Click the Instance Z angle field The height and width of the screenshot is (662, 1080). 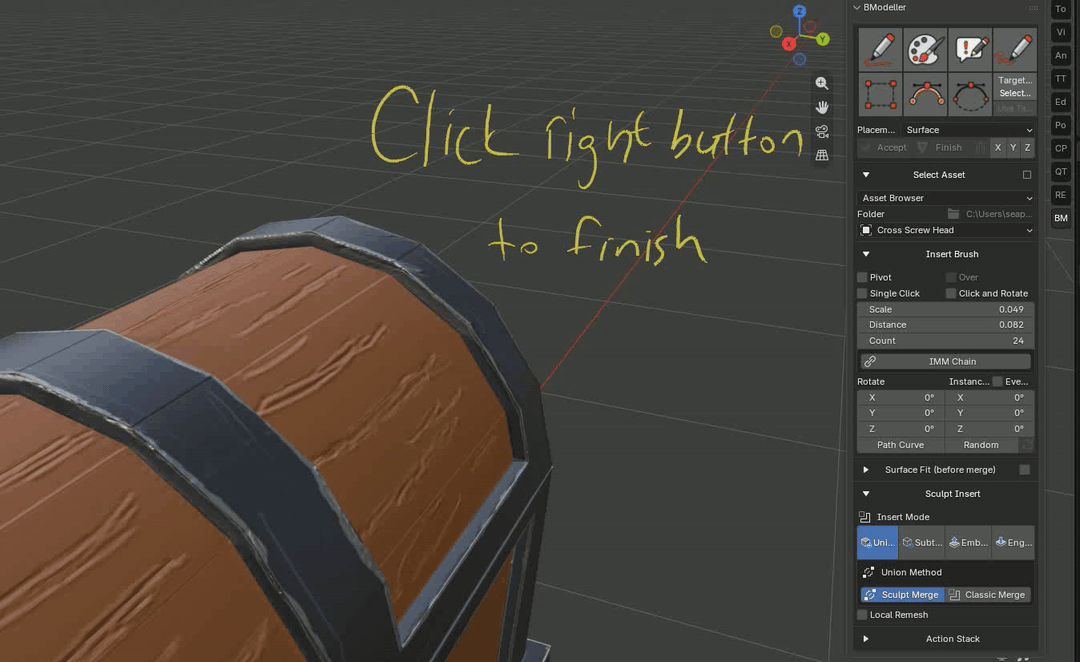pos(988,428)
